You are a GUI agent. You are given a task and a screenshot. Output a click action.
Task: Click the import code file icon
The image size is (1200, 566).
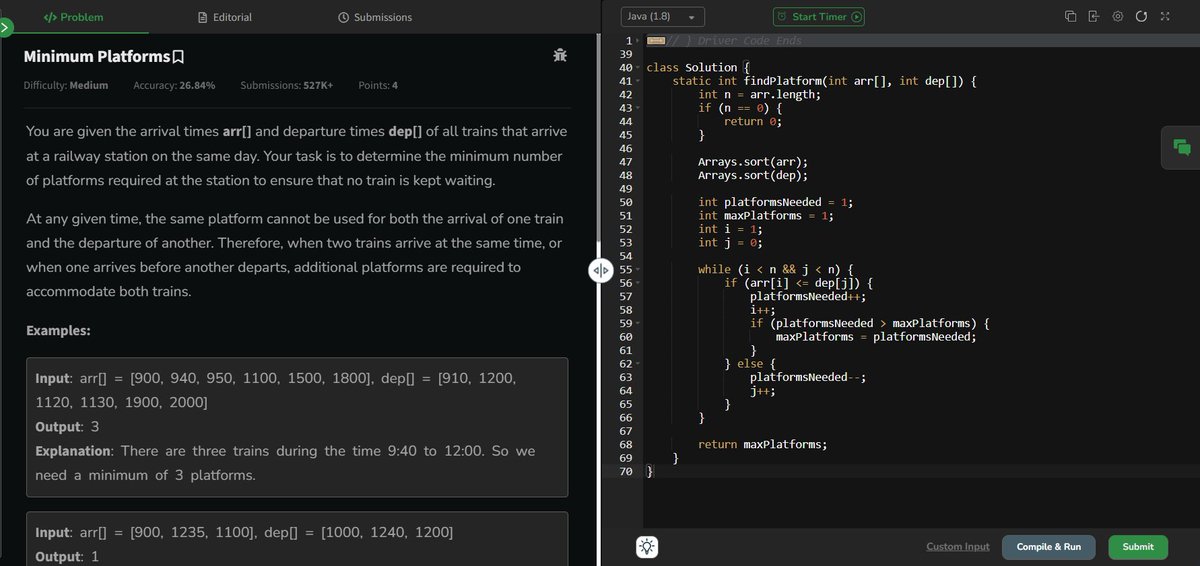pyautogui.click(x=1094, y=17)
